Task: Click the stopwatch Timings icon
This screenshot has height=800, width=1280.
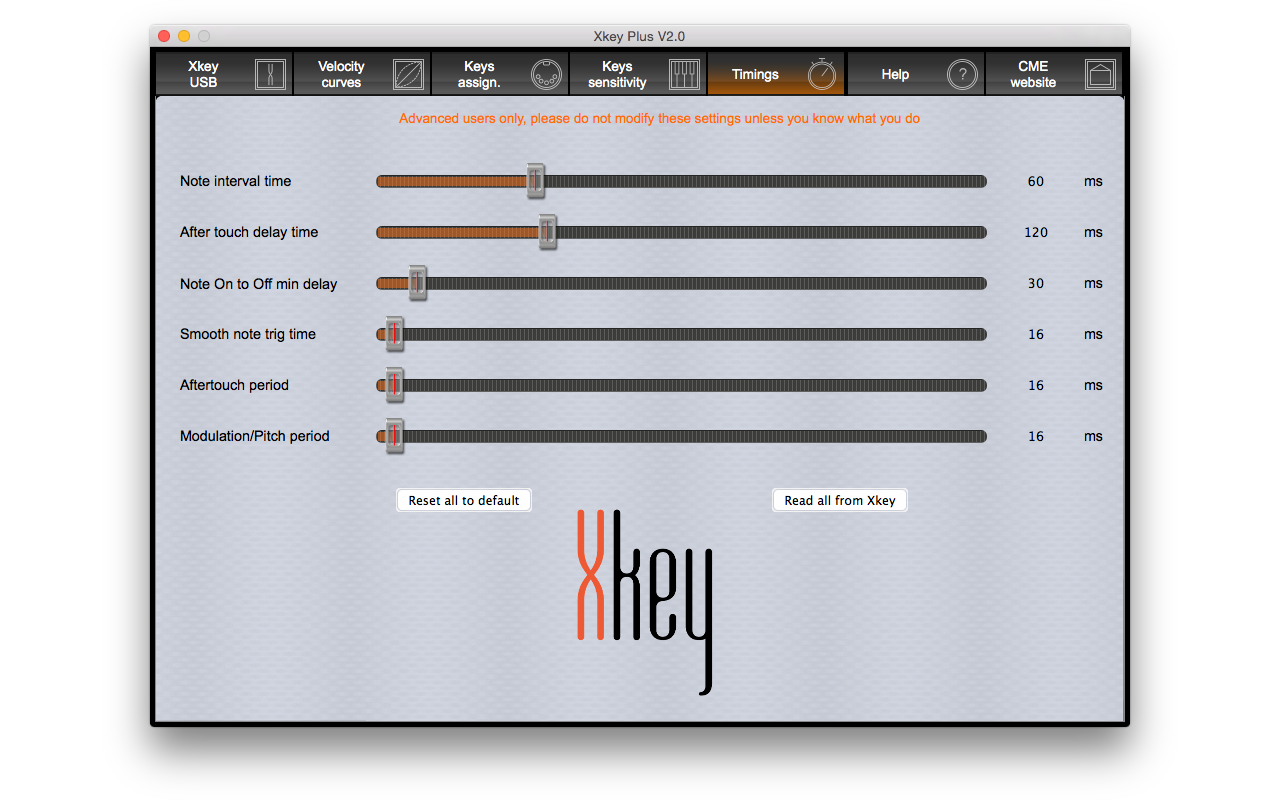Action: (822, 74)
